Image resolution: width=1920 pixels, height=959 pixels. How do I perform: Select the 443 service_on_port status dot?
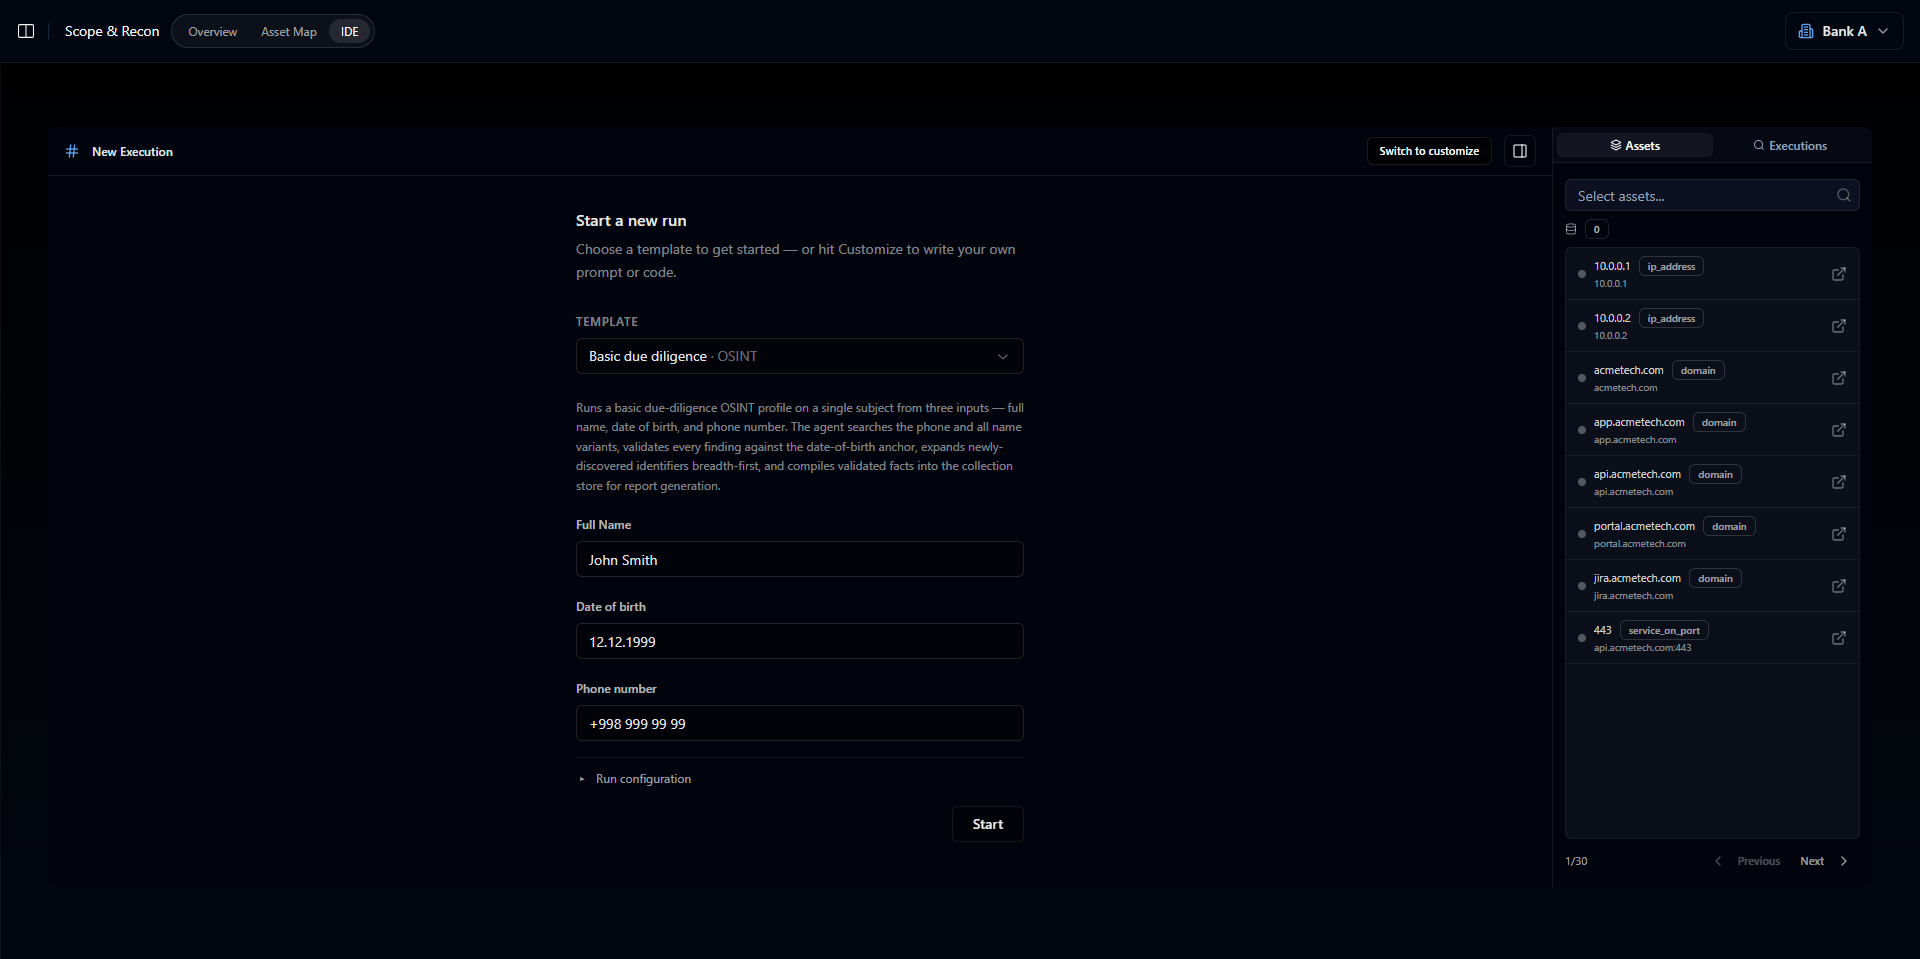[1581, 638]
